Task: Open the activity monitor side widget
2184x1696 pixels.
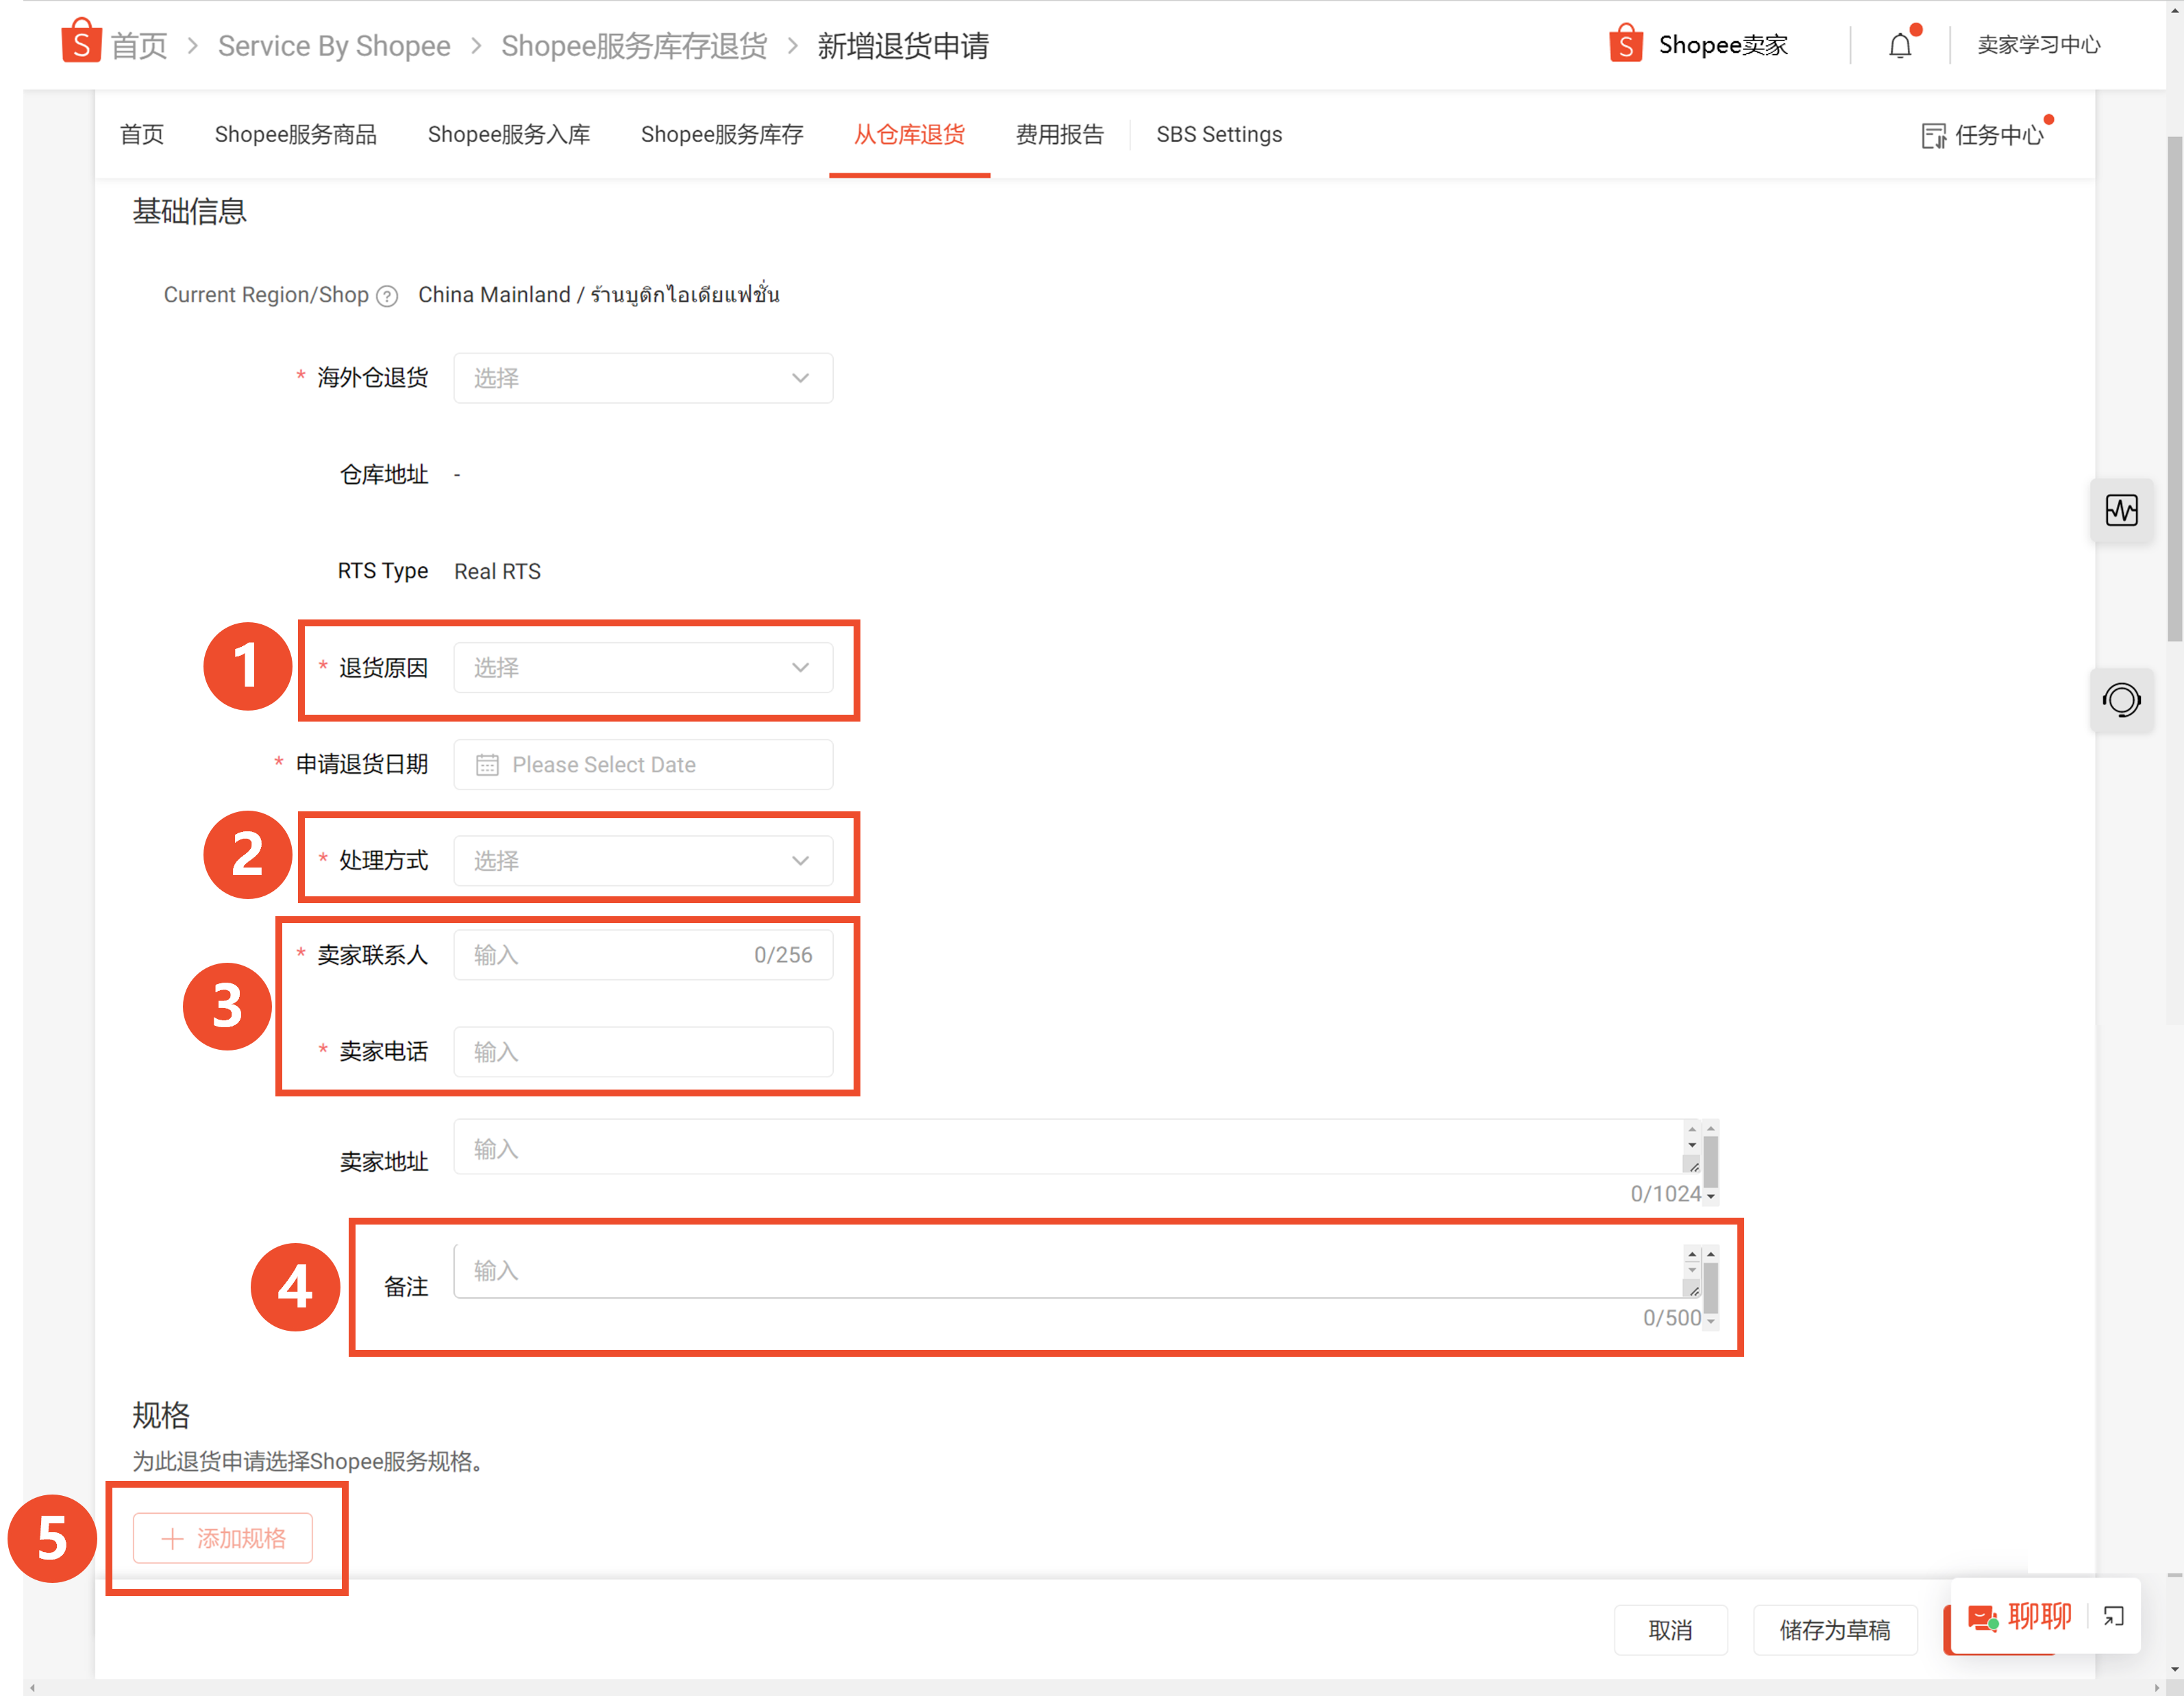Action: [x=2121, y=510]
